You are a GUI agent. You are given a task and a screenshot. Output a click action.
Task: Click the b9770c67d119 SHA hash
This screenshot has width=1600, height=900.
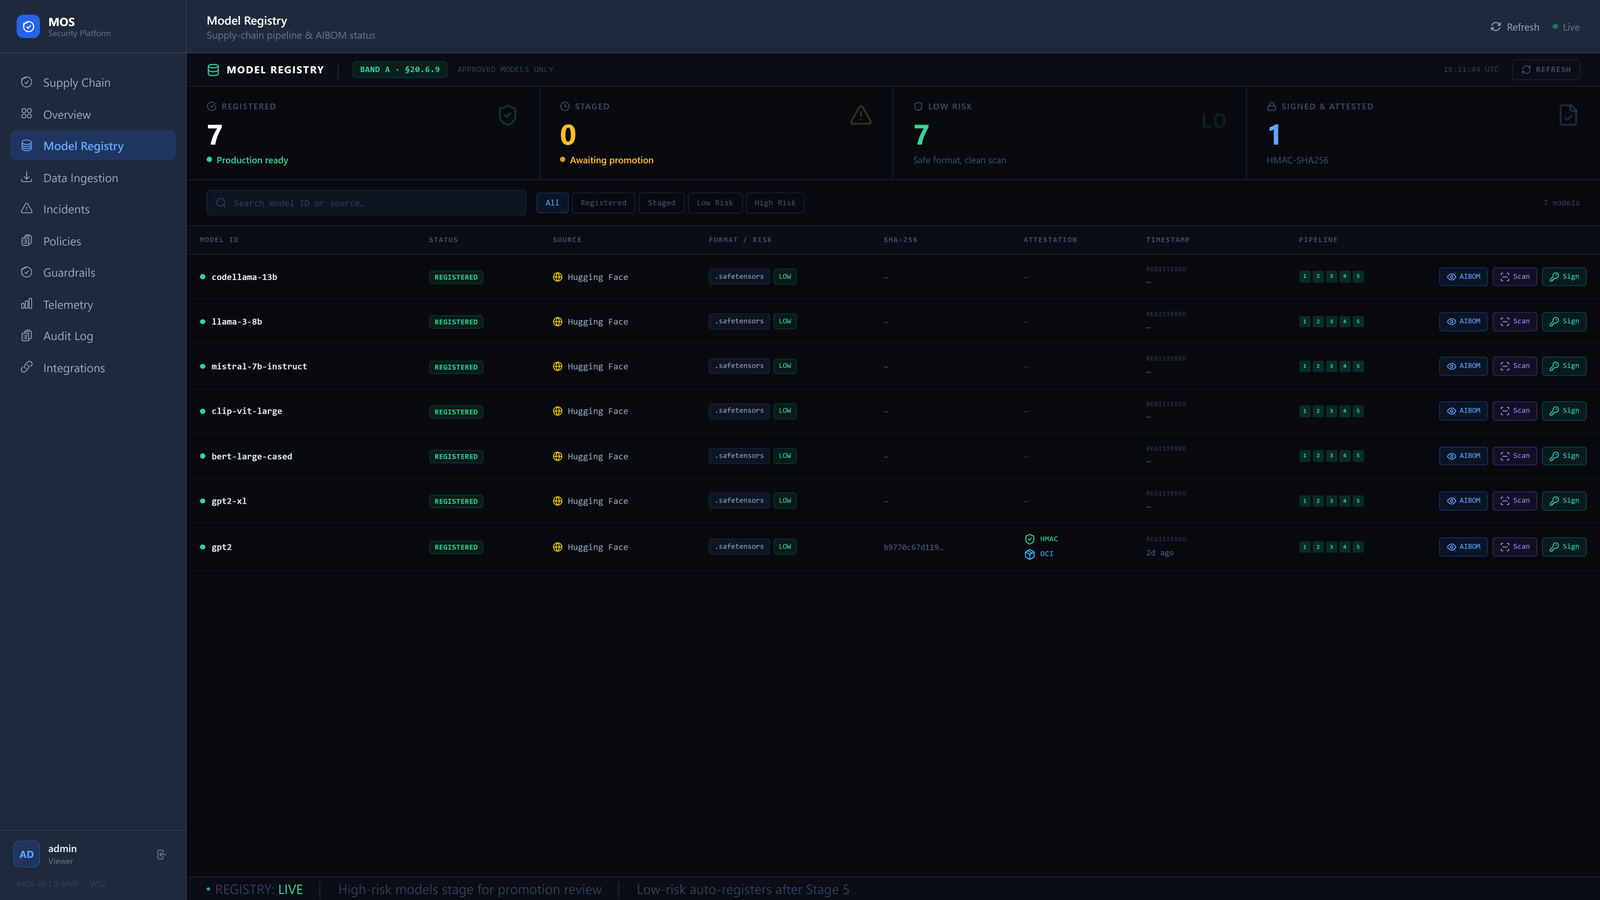(x=913, y=547)
